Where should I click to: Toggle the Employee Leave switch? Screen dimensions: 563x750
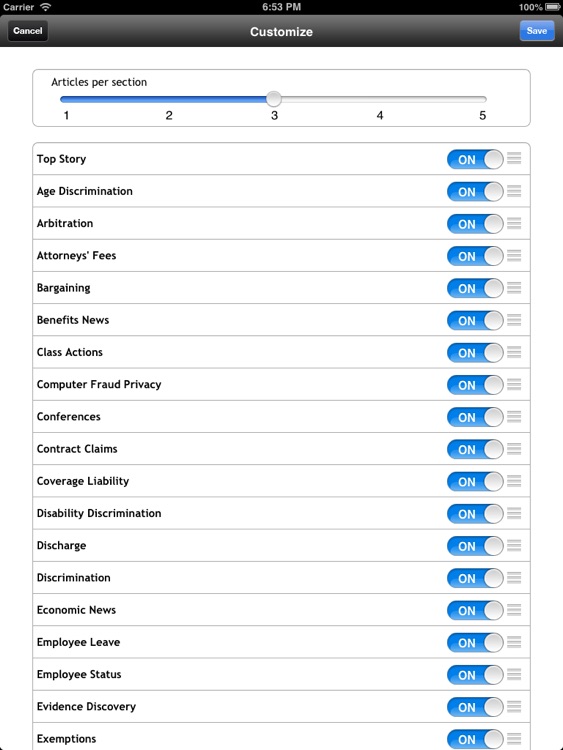(x=475, y=643)
